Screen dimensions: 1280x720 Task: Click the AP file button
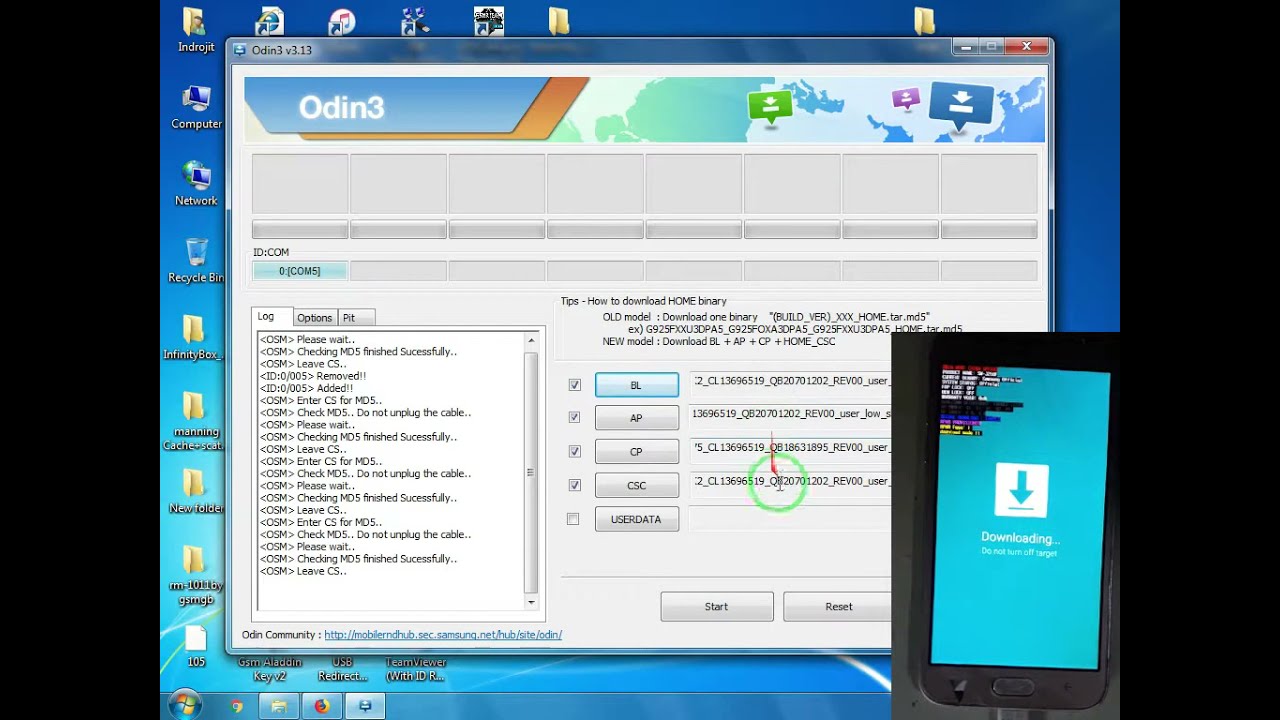pos(636,418)
